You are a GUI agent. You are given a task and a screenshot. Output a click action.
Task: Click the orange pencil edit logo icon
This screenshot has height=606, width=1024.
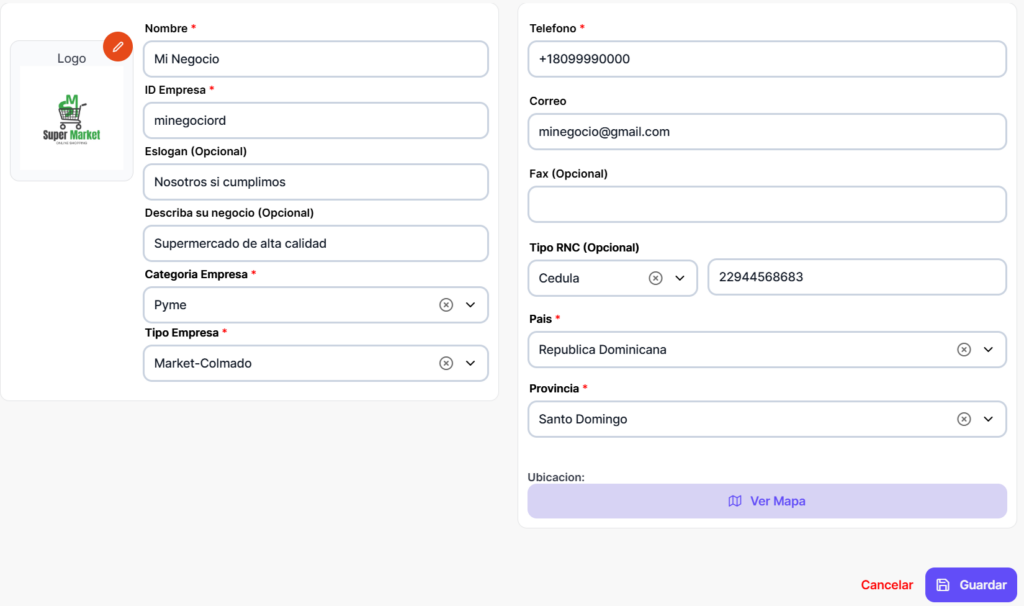coord(118,46)
